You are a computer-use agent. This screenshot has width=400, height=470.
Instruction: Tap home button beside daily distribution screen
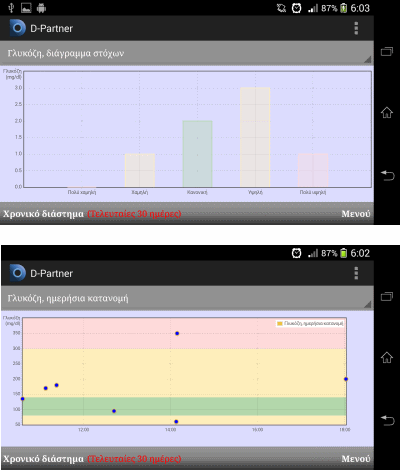coord(387,357)
